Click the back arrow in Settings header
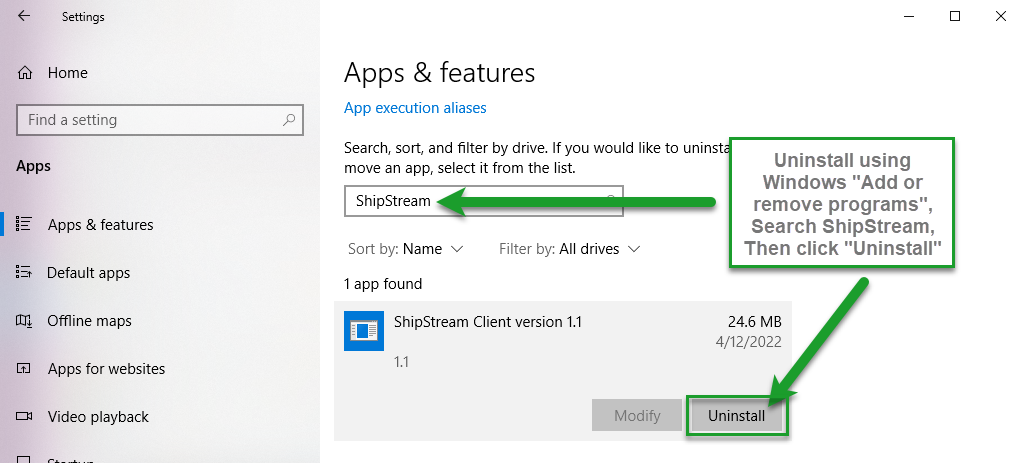 pyautogui.click(x=24, y=17)
